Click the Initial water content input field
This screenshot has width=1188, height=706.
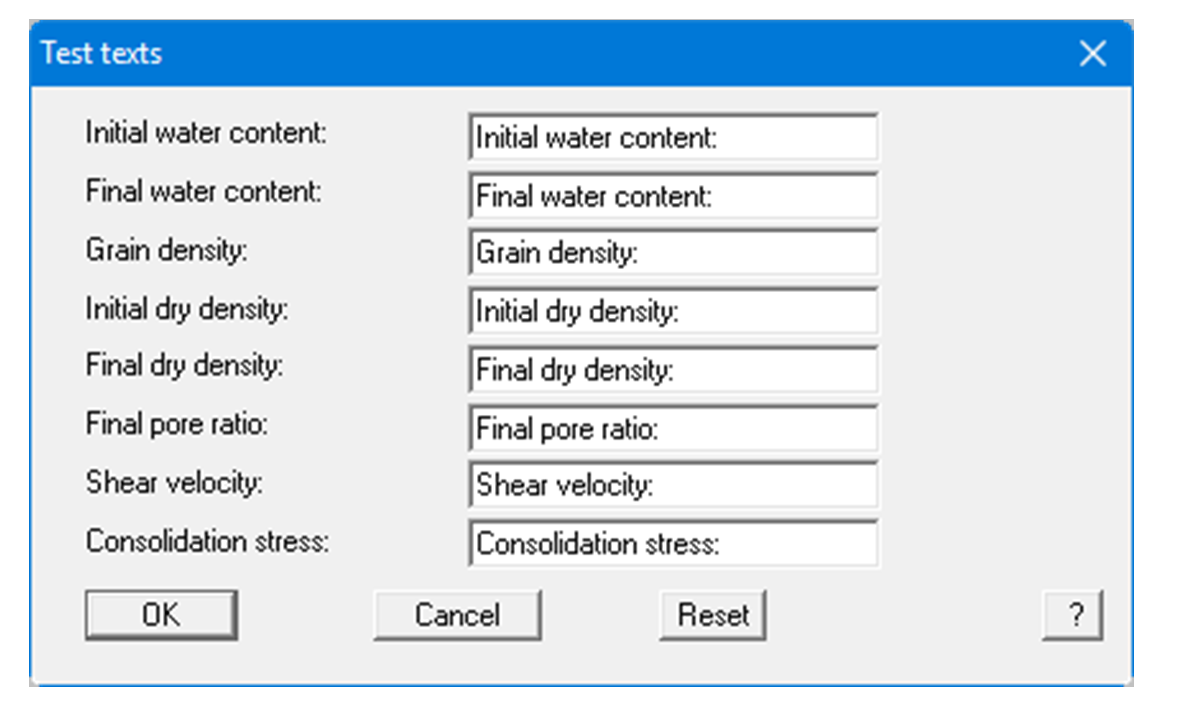pyautogui.click(x=675, y=137)
